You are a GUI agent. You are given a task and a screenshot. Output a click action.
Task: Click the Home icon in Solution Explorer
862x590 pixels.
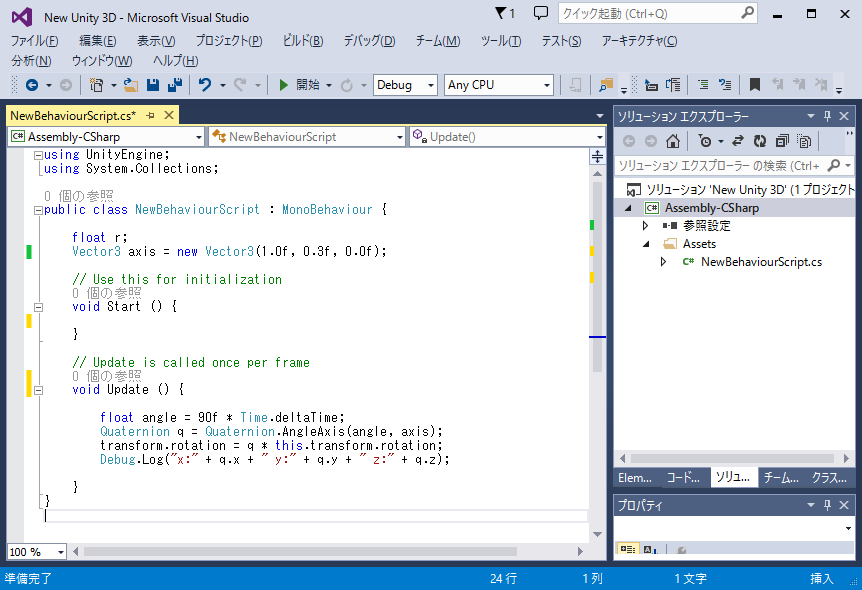(674, 141)
